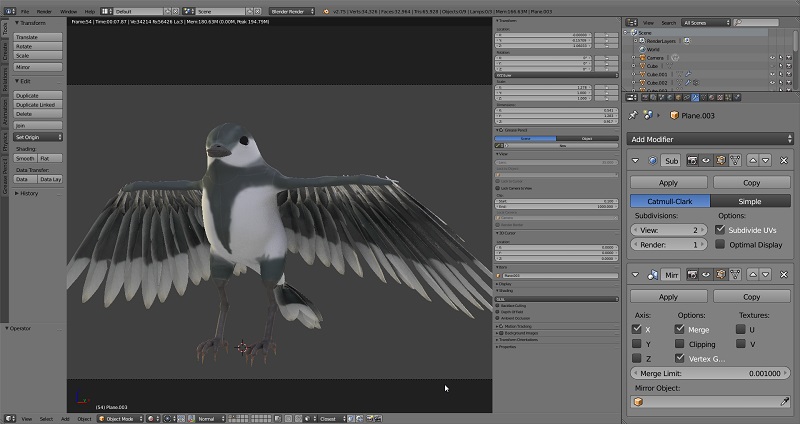
Task: Uncheck the Subdivide UVs checkbox
Action: [x=720, y=230]
